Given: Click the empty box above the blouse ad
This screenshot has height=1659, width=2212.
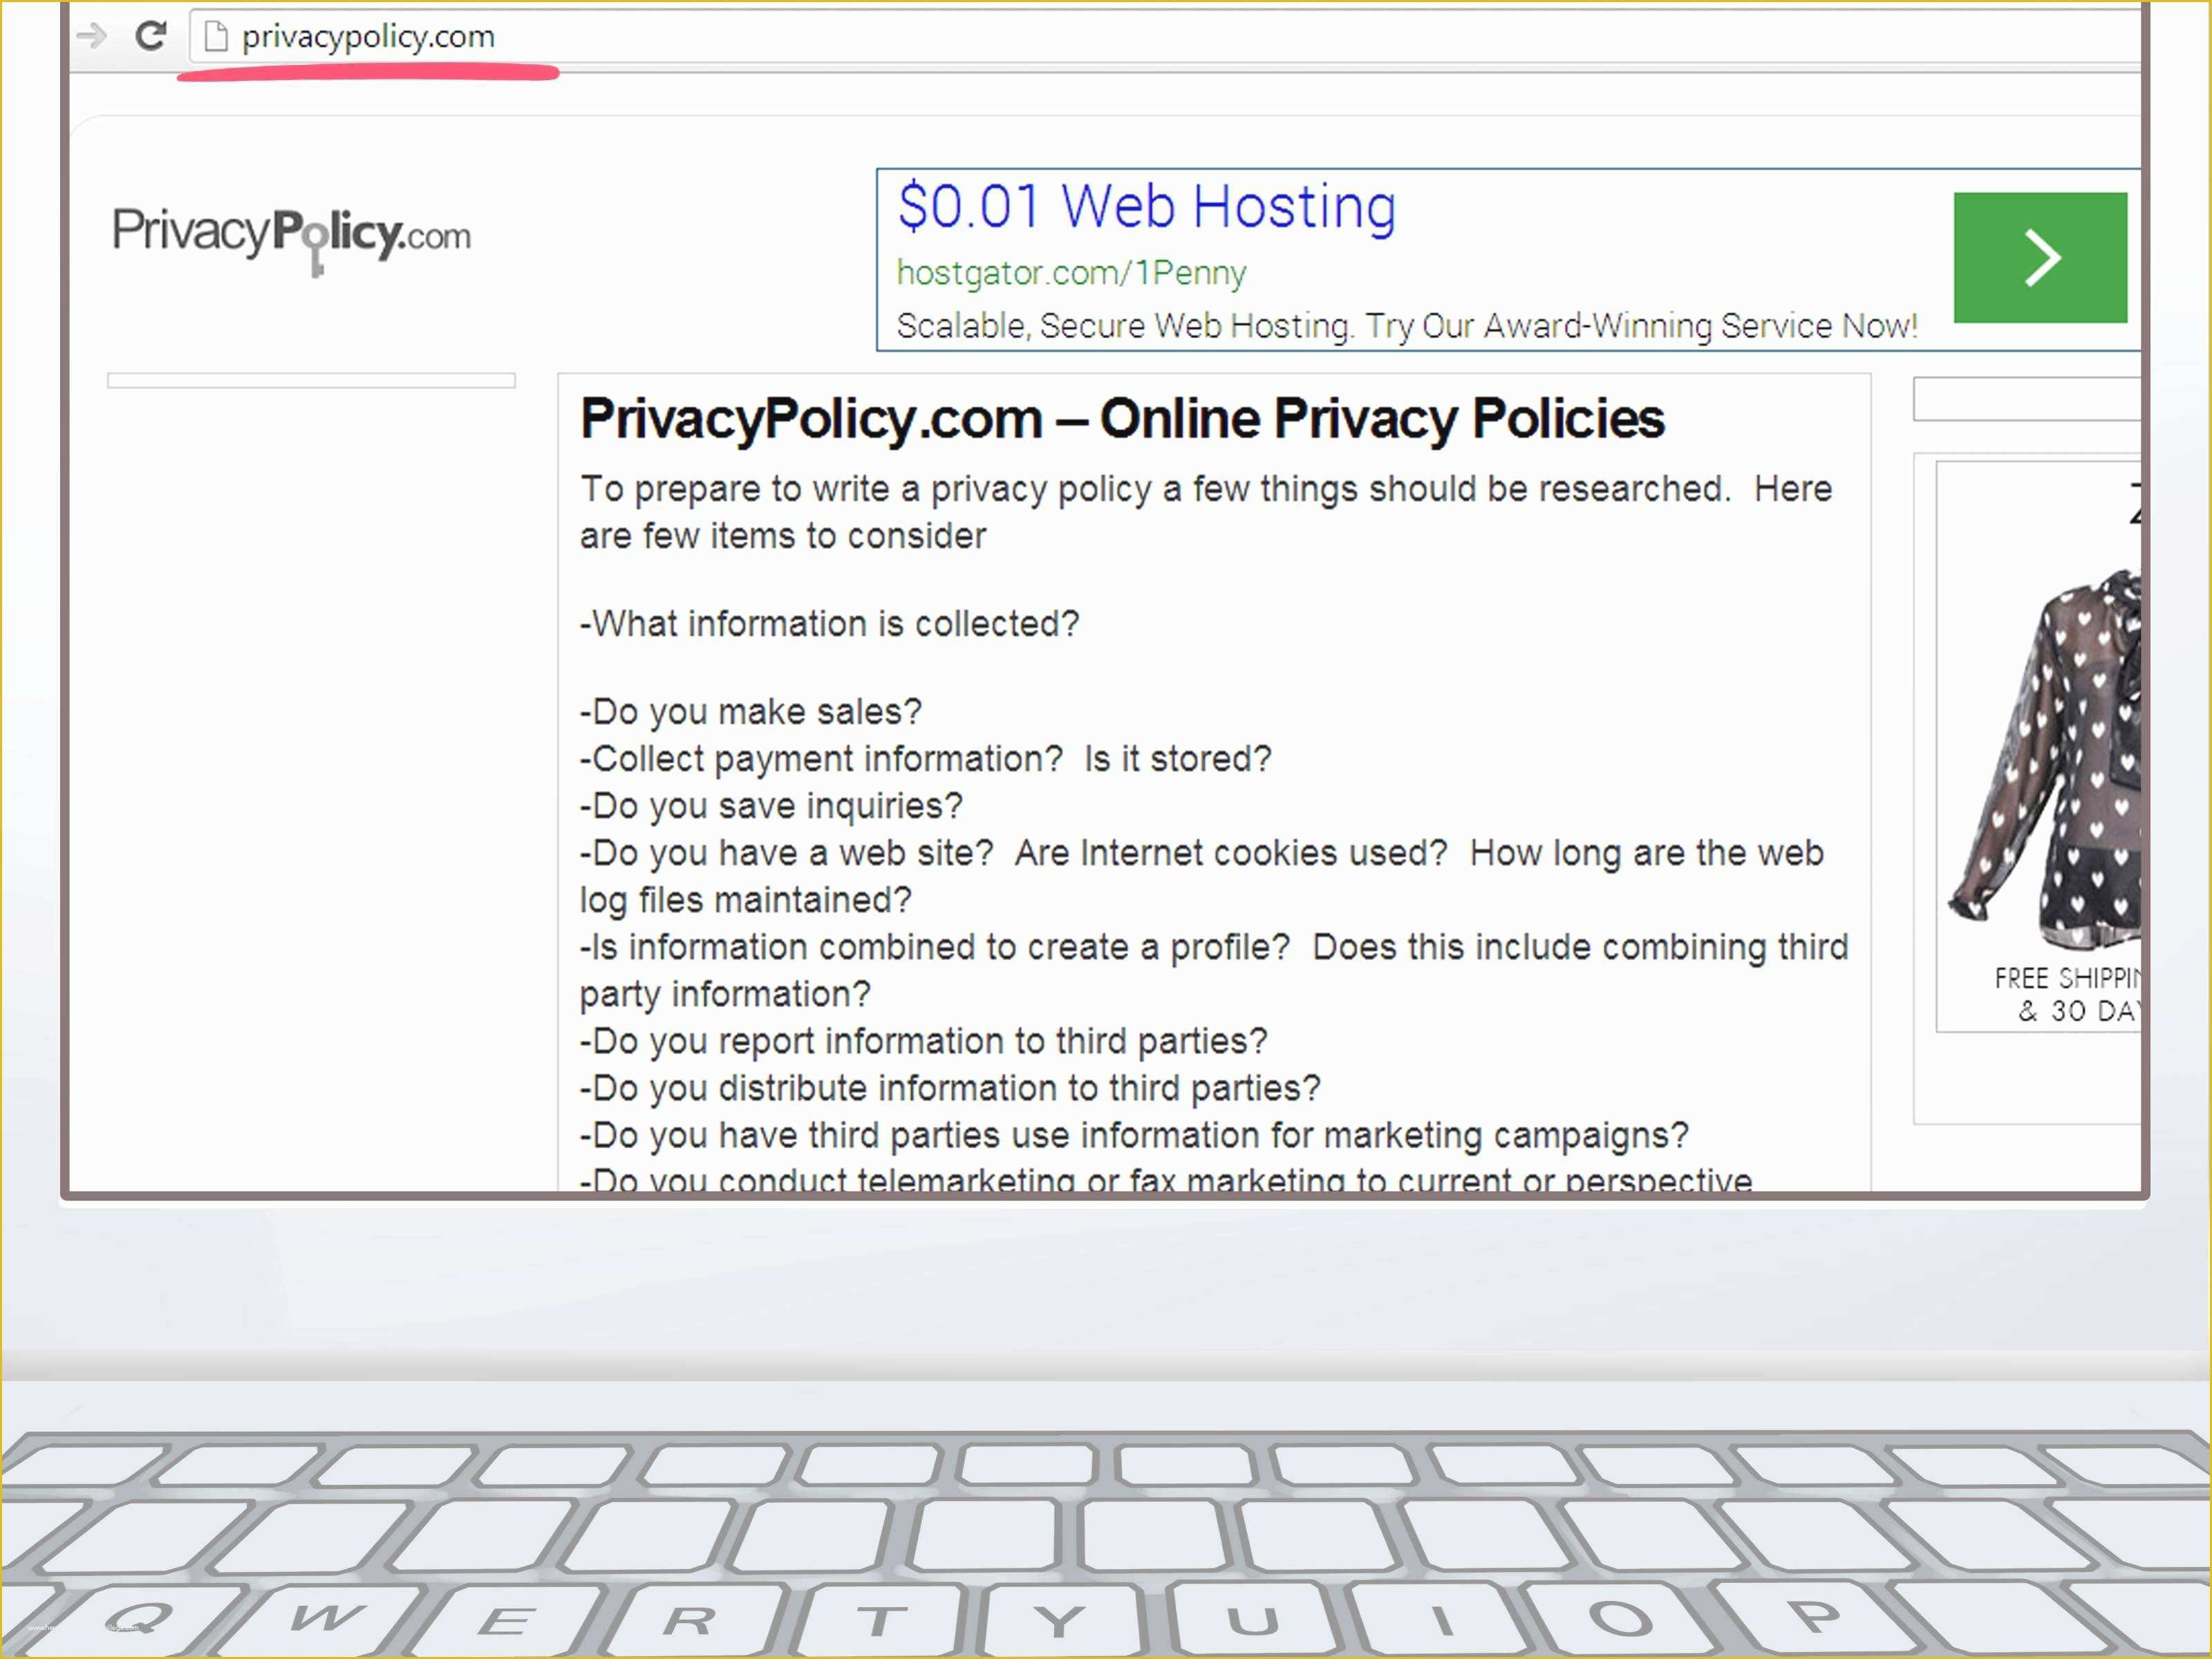Looking at the screenshot, I should 2027,399.
